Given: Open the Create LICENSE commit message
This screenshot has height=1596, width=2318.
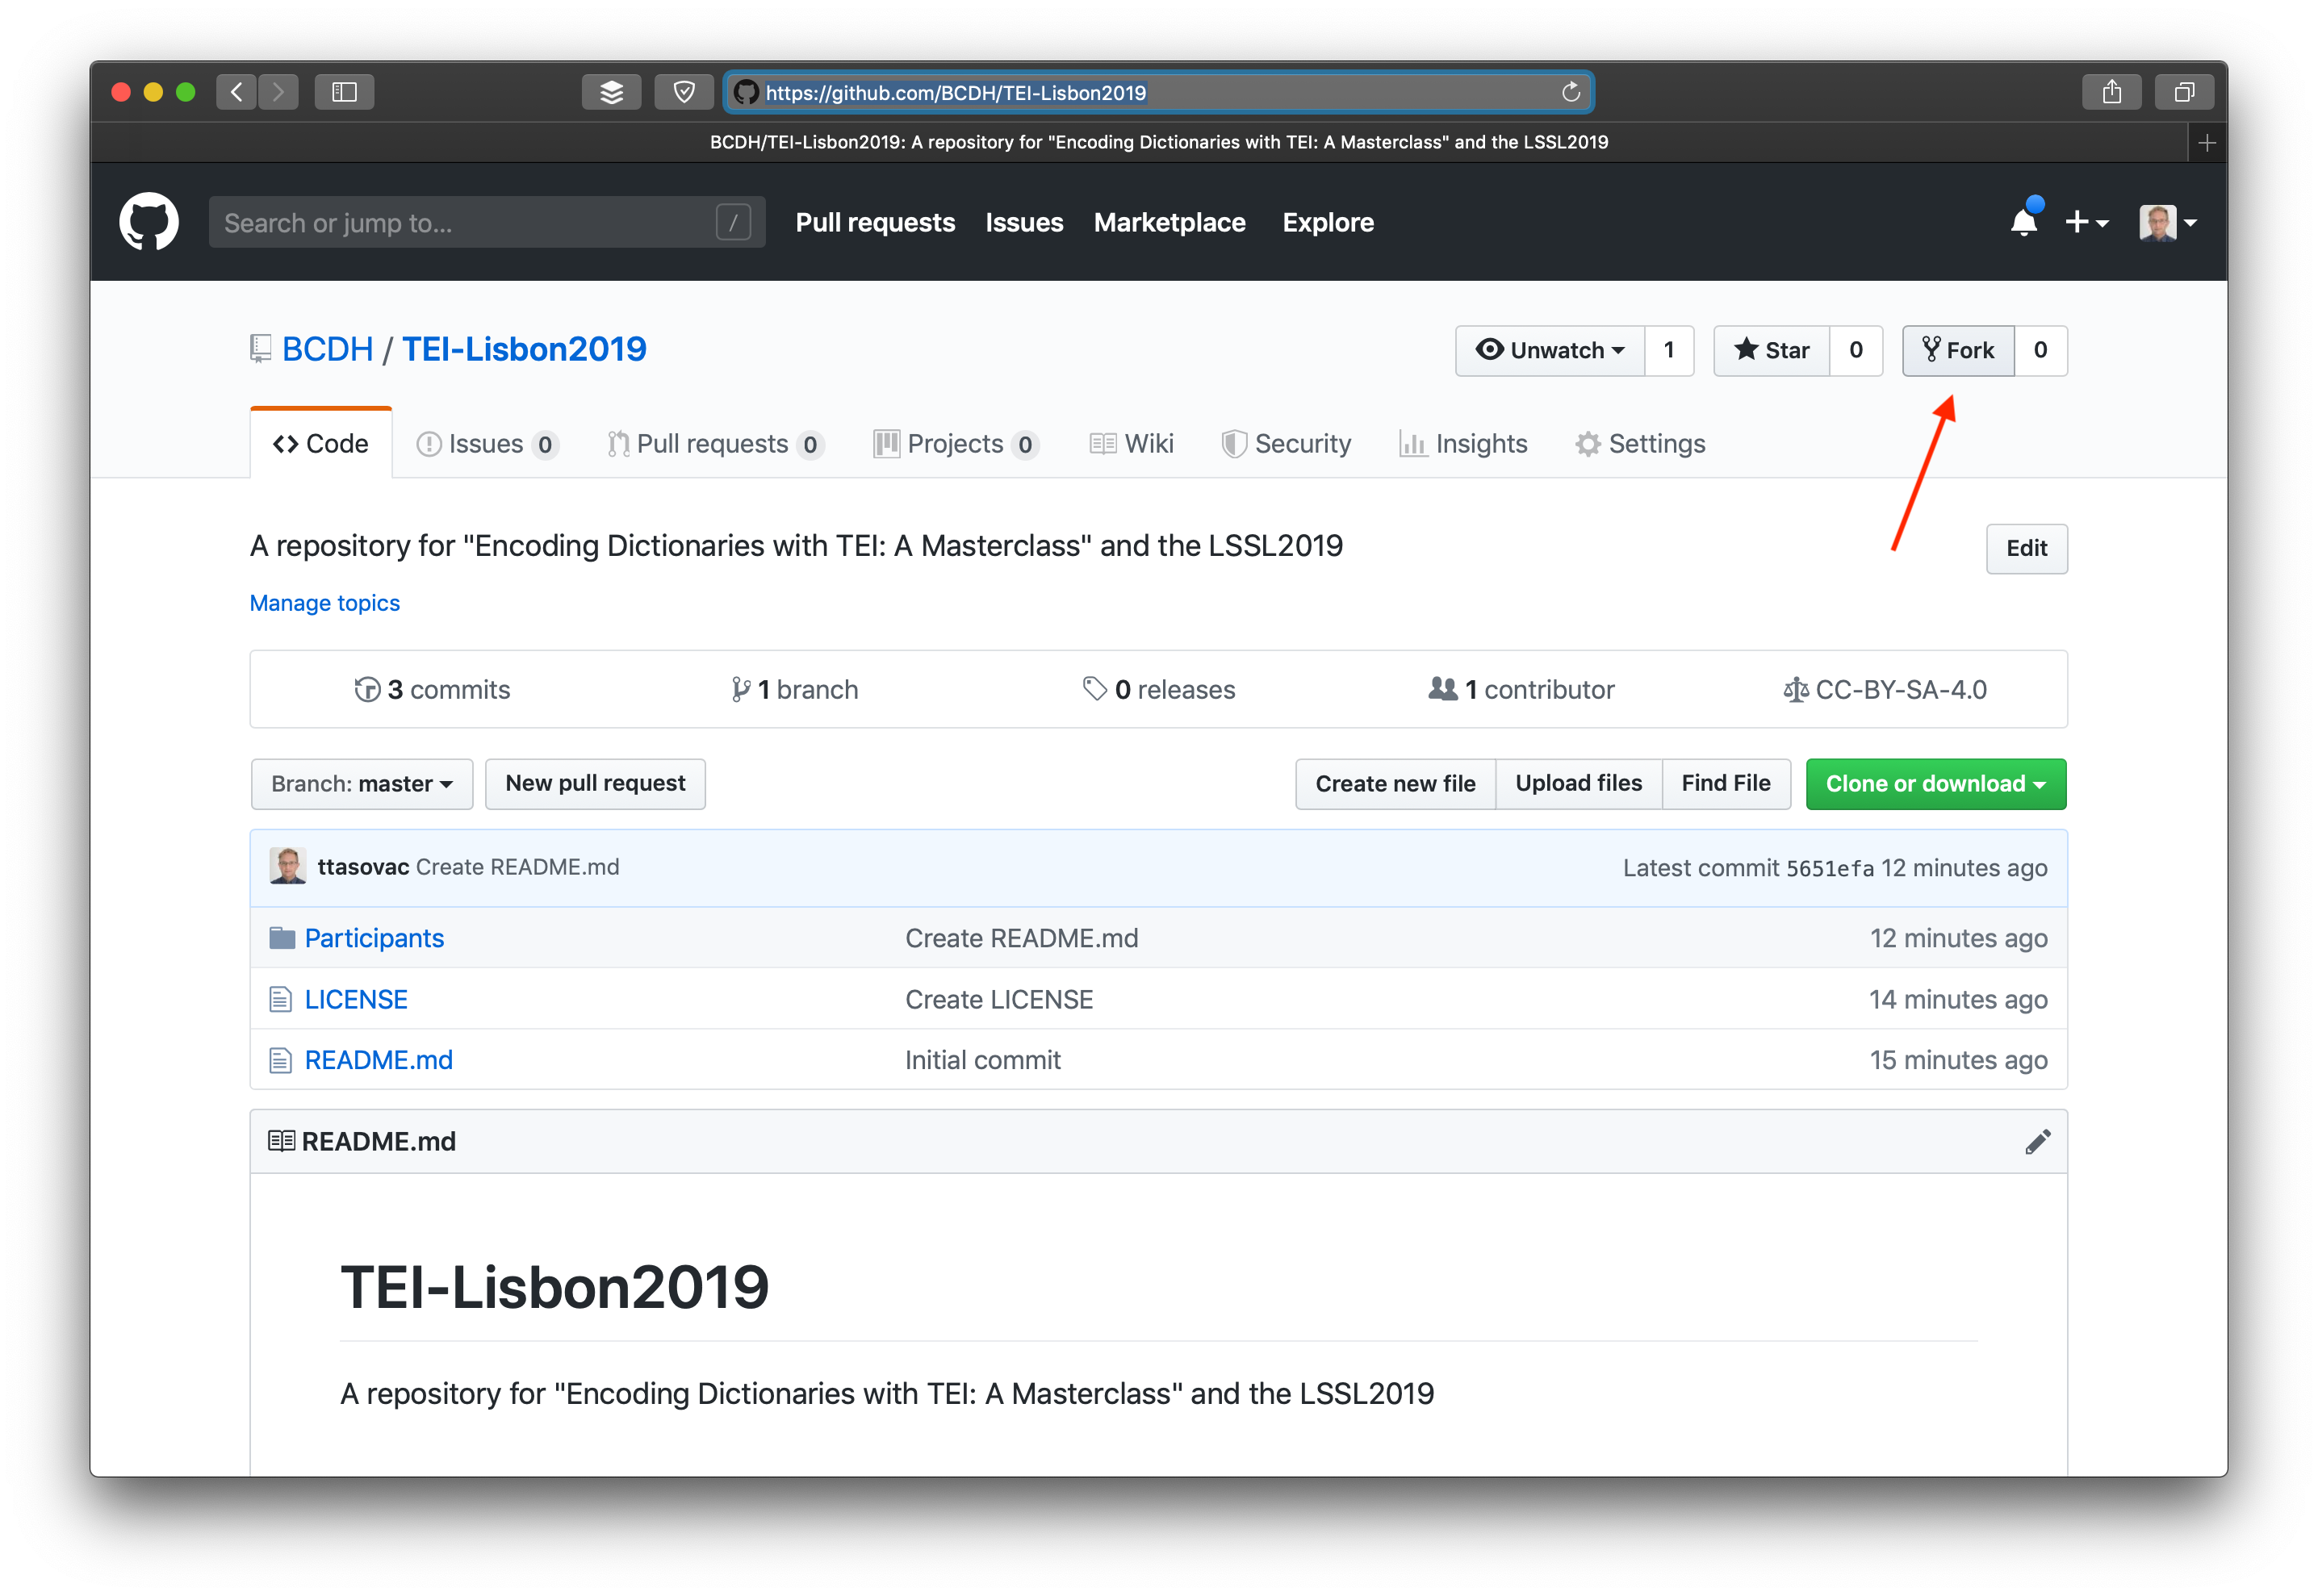Looking at the screenshot, I should click(x=999, y=1000).
